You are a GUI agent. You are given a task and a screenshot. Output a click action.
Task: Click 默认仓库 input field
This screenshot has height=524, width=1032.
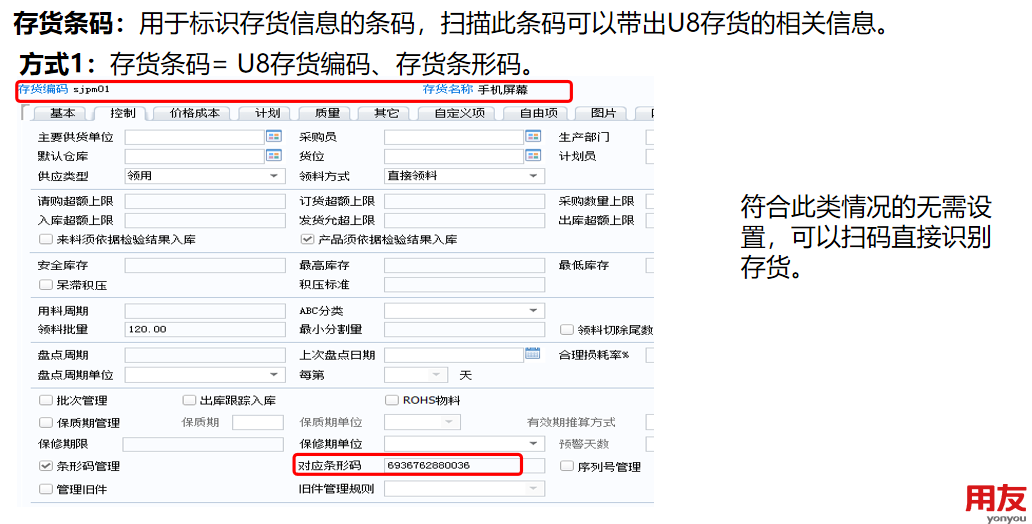tap(195, 156)
